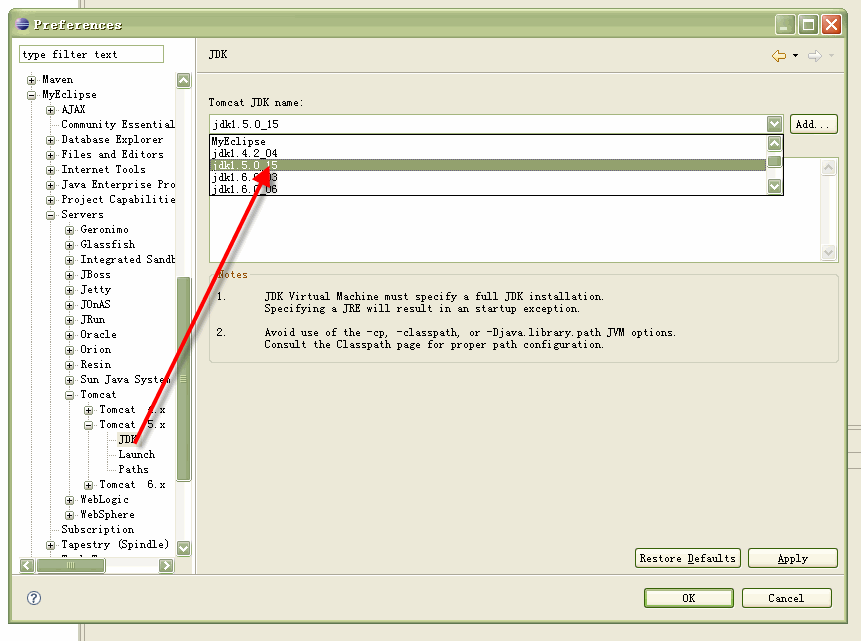Viewport: 861px width, 641px height.
Task: Click the tree scroll-up arrow
Action: [183, 81]
